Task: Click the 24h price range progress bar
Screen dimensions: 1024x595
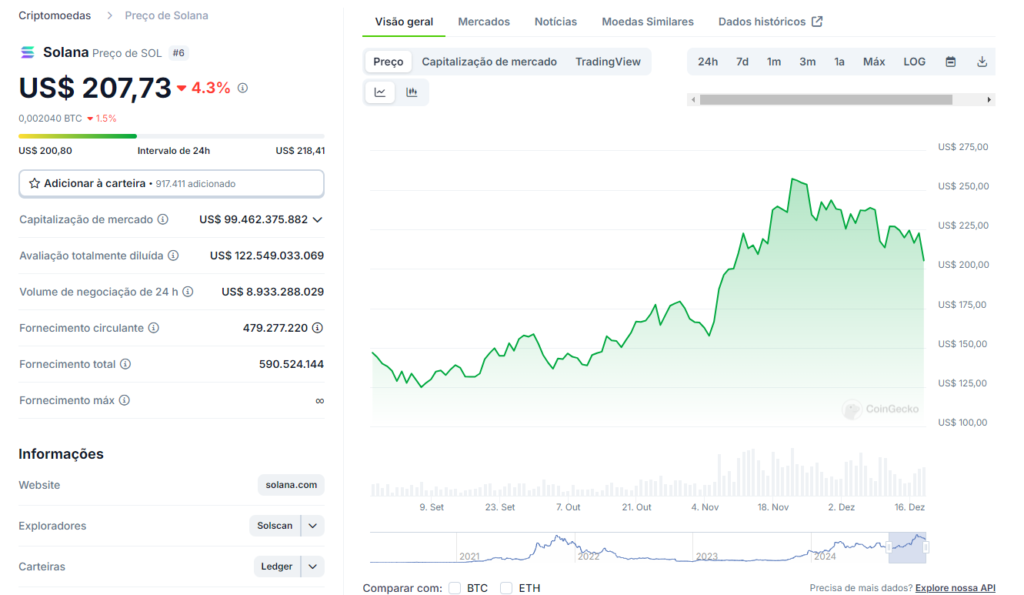Action: 171,136
